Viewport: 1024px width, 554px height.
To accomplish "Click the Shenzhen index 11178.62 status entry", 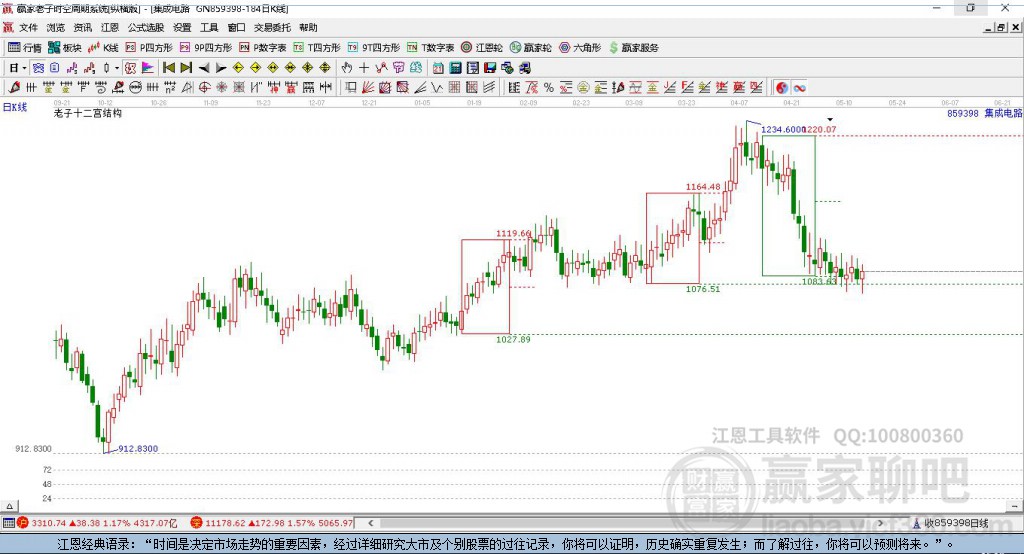I will point(272,523).
